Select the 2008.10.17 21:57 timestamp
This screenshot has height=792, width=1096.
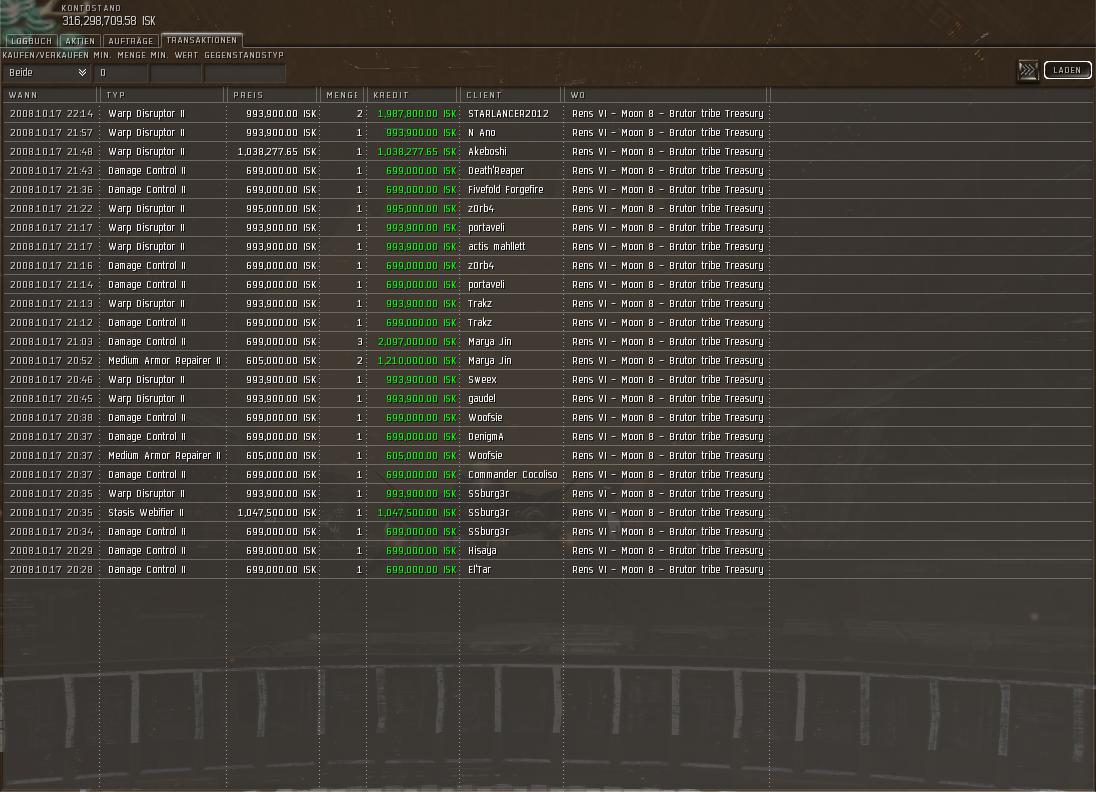[51, 133]
